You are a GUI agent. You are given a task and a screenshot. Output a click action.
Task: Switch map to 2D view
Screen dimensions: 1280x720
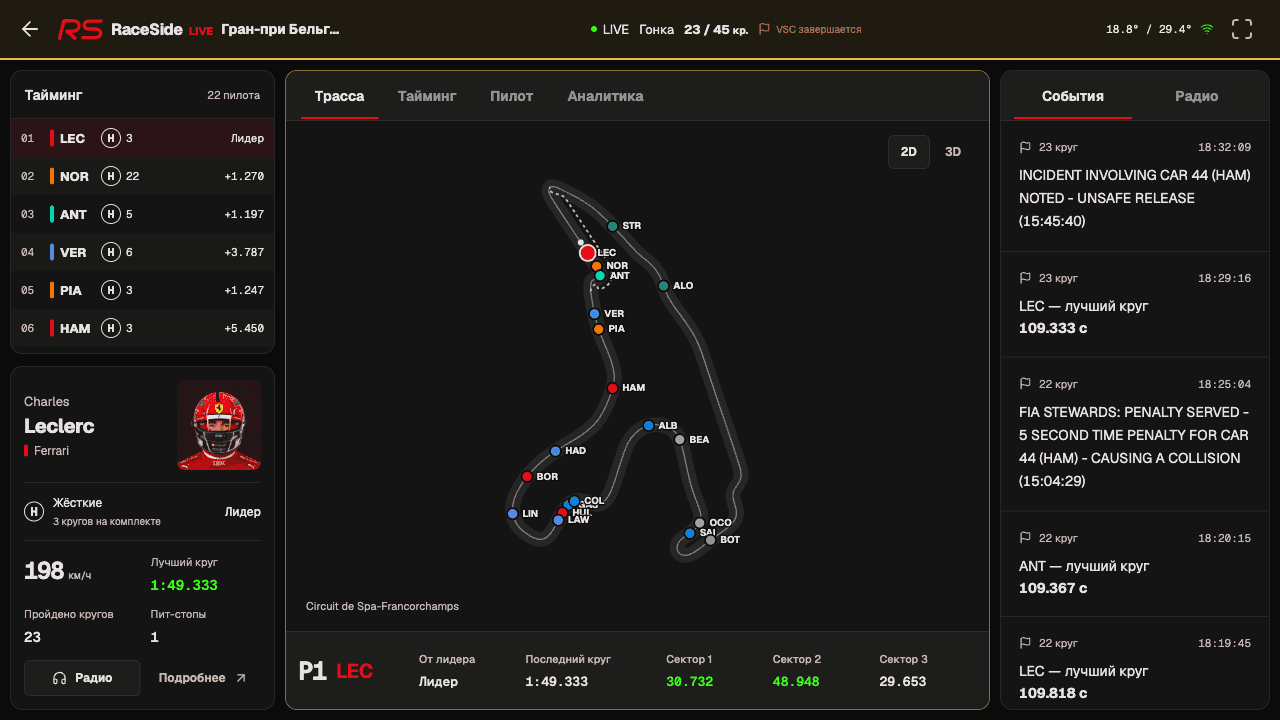(x=909, y=152)
